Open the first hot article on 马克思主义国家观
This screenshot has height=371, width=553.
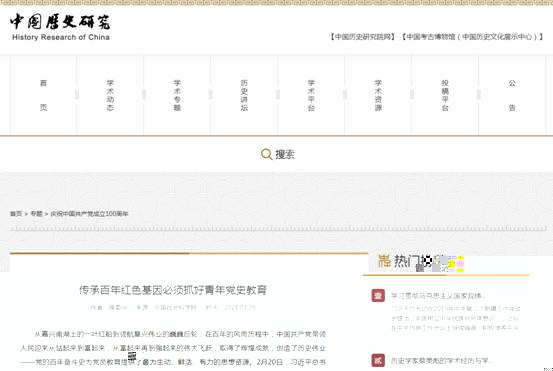tap(438, 296)
